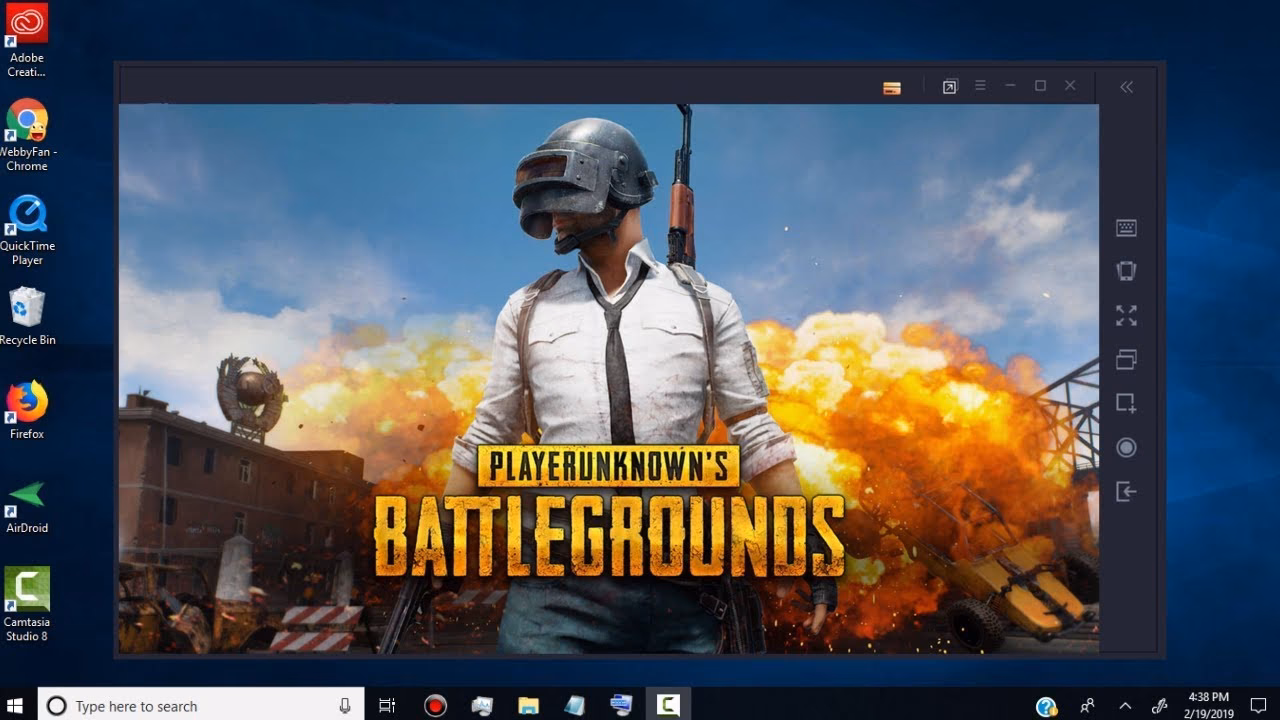Image resolution: width=1280 pixels, height=720 pixels.
Task: Enter fullscreen using the sidebar expand icon
Action: (x=1126, y=316)
